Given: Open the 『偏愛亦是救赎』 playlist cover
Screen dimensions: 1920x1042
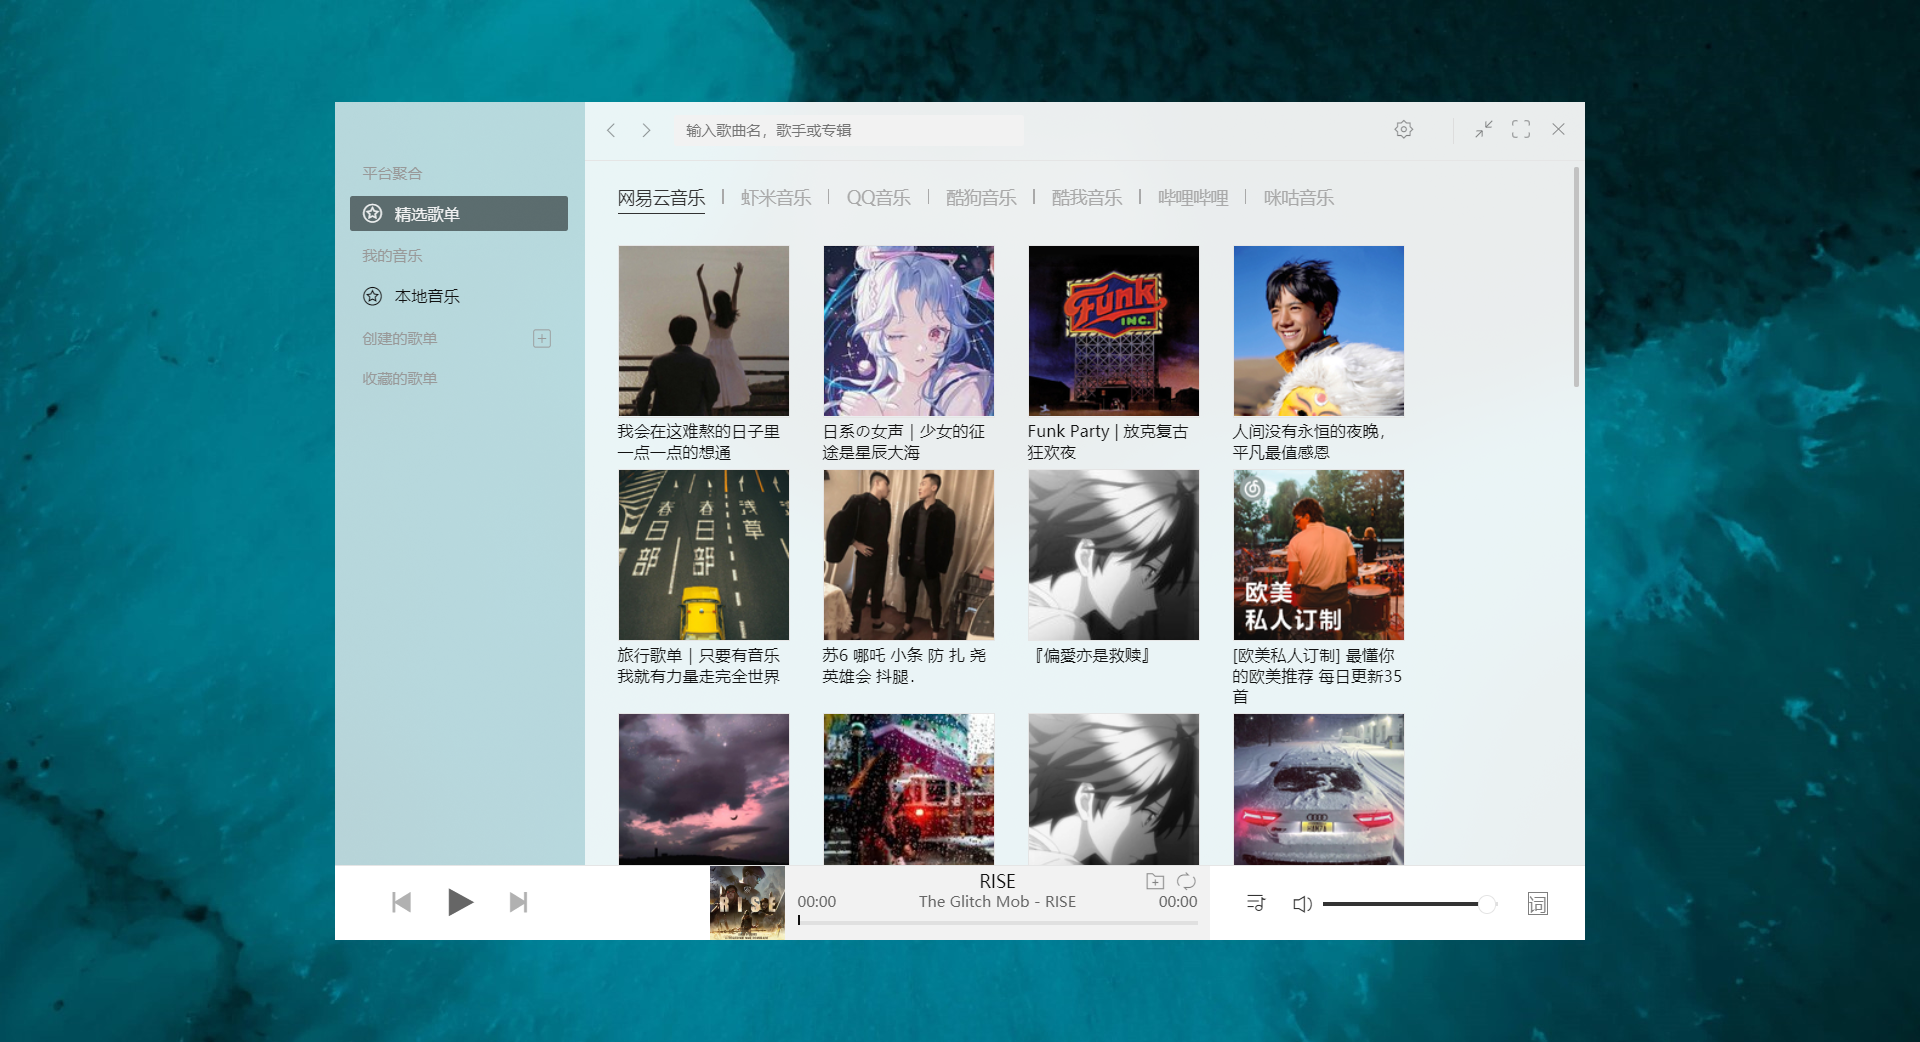Looking at the screenshot, I should (1114, 555).
